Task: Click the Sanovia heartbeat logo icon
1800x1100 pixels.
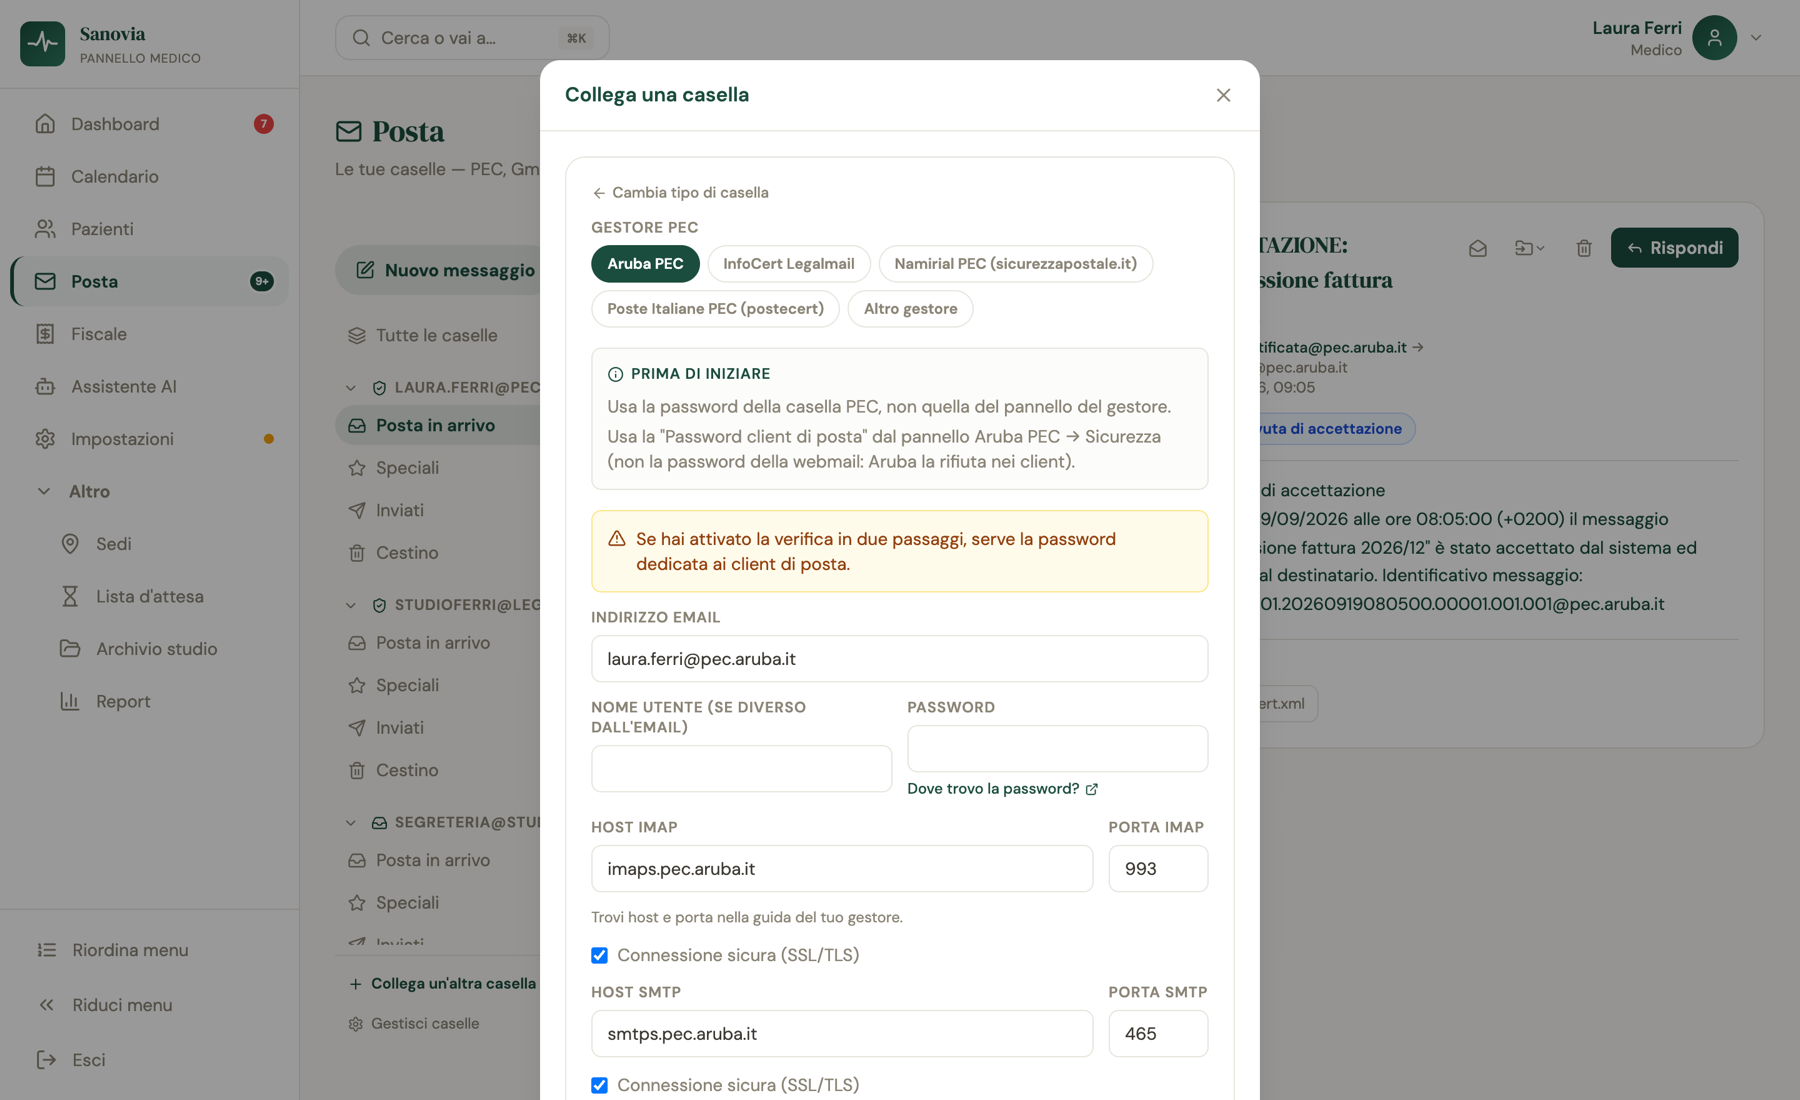Action: pyautogui.click(x=42, y=43)
